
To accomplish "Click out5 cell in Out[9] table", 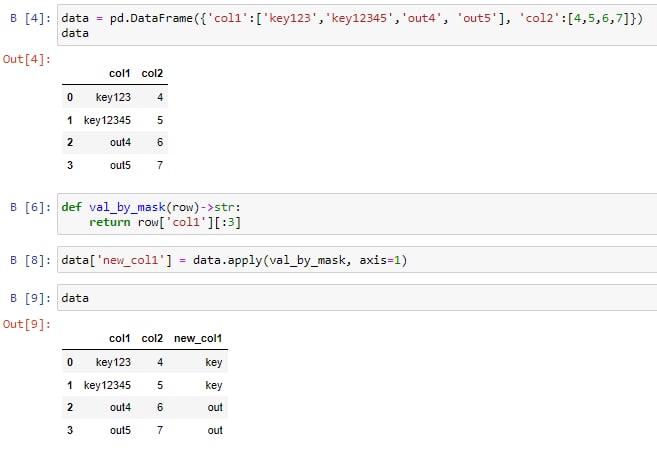I will pyautogui.click(x=120, y=431).
